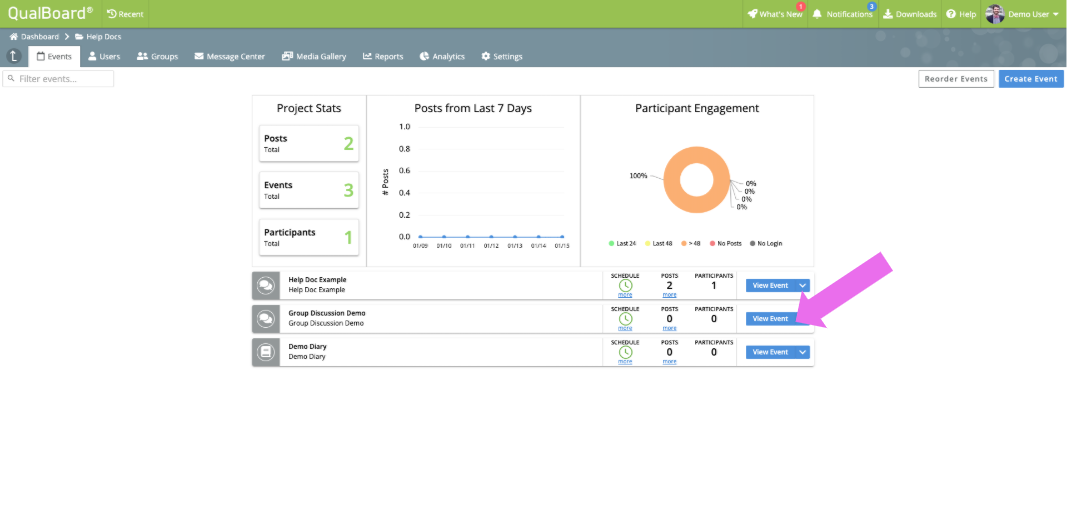1067x508 pixels.
Task: Open the Message Center tab
Action: tap(229, 56)
